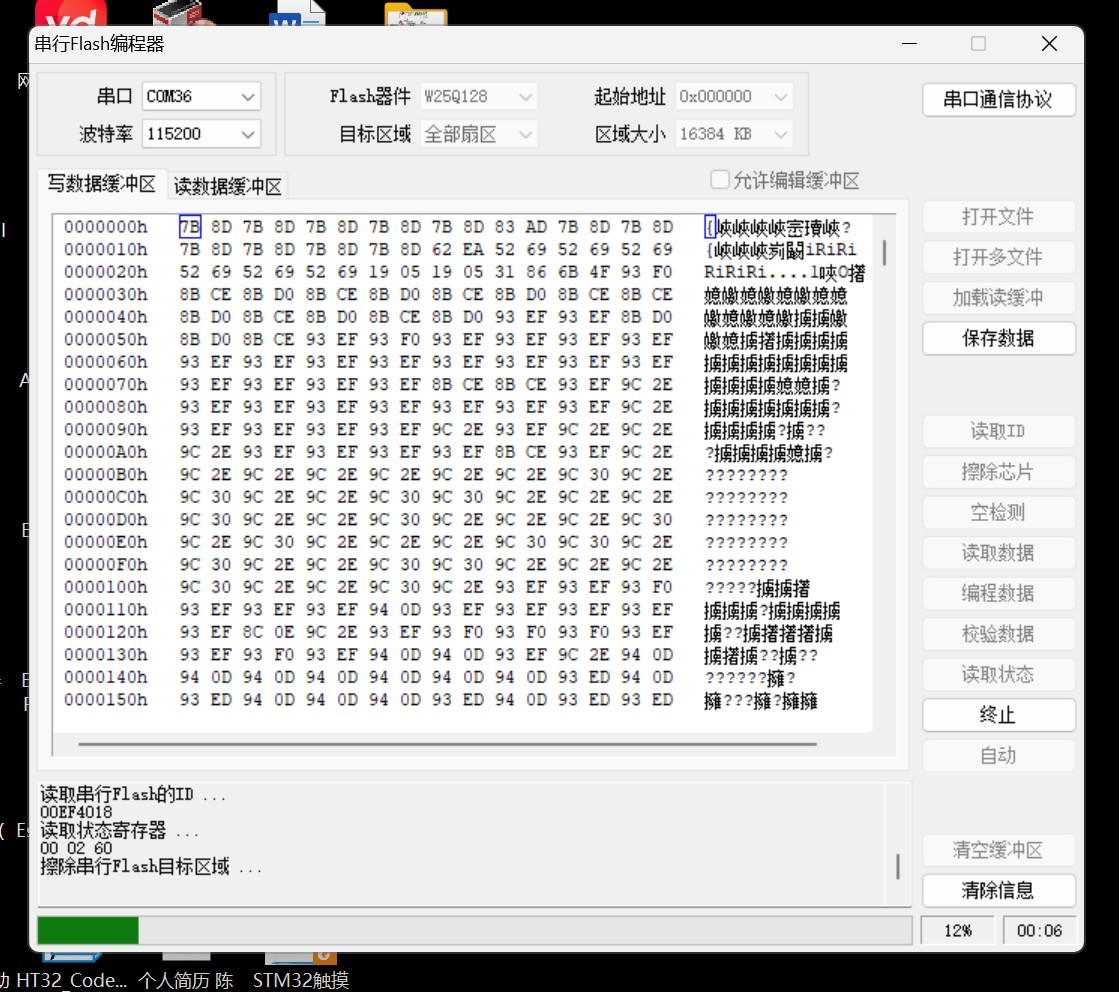The width and height of the screenshot is (1119, 992).
Task: Click the log panel vertical scrollbar thumb
Action: (898, 866)
